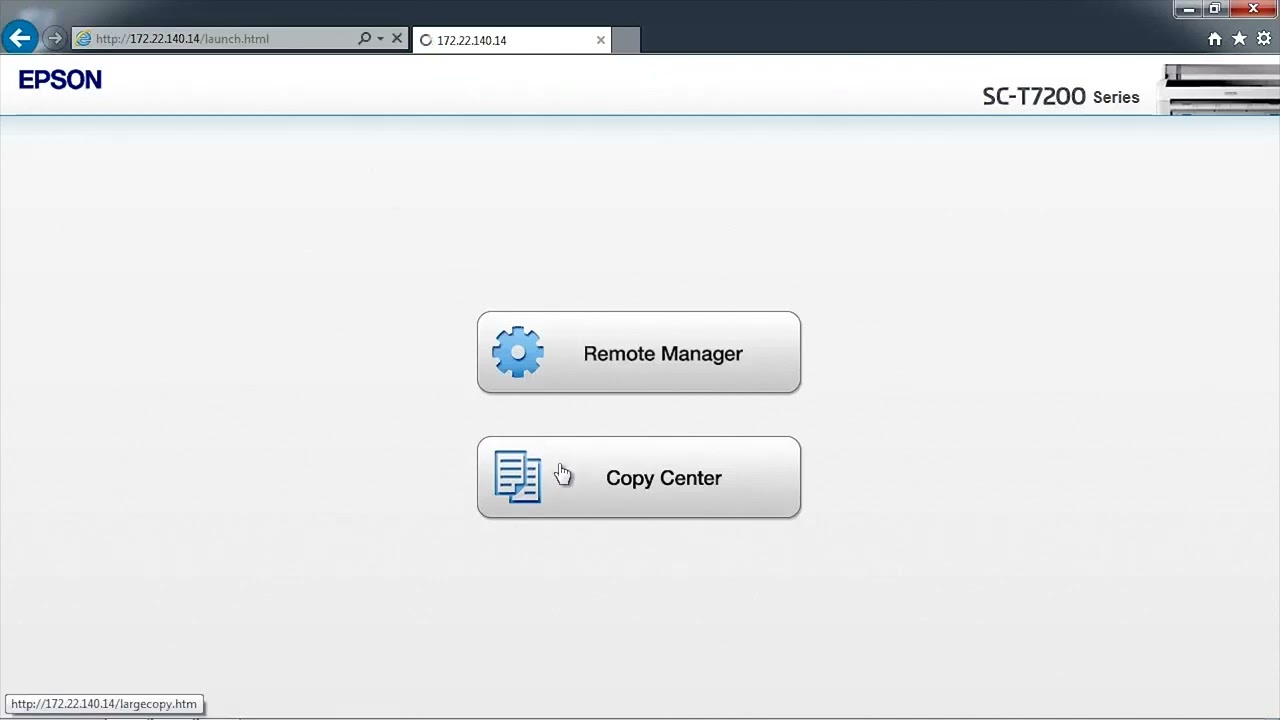1280x720 pixels.
Task: Click the Copy Center documents icon
Action: [x=518, y=477]
